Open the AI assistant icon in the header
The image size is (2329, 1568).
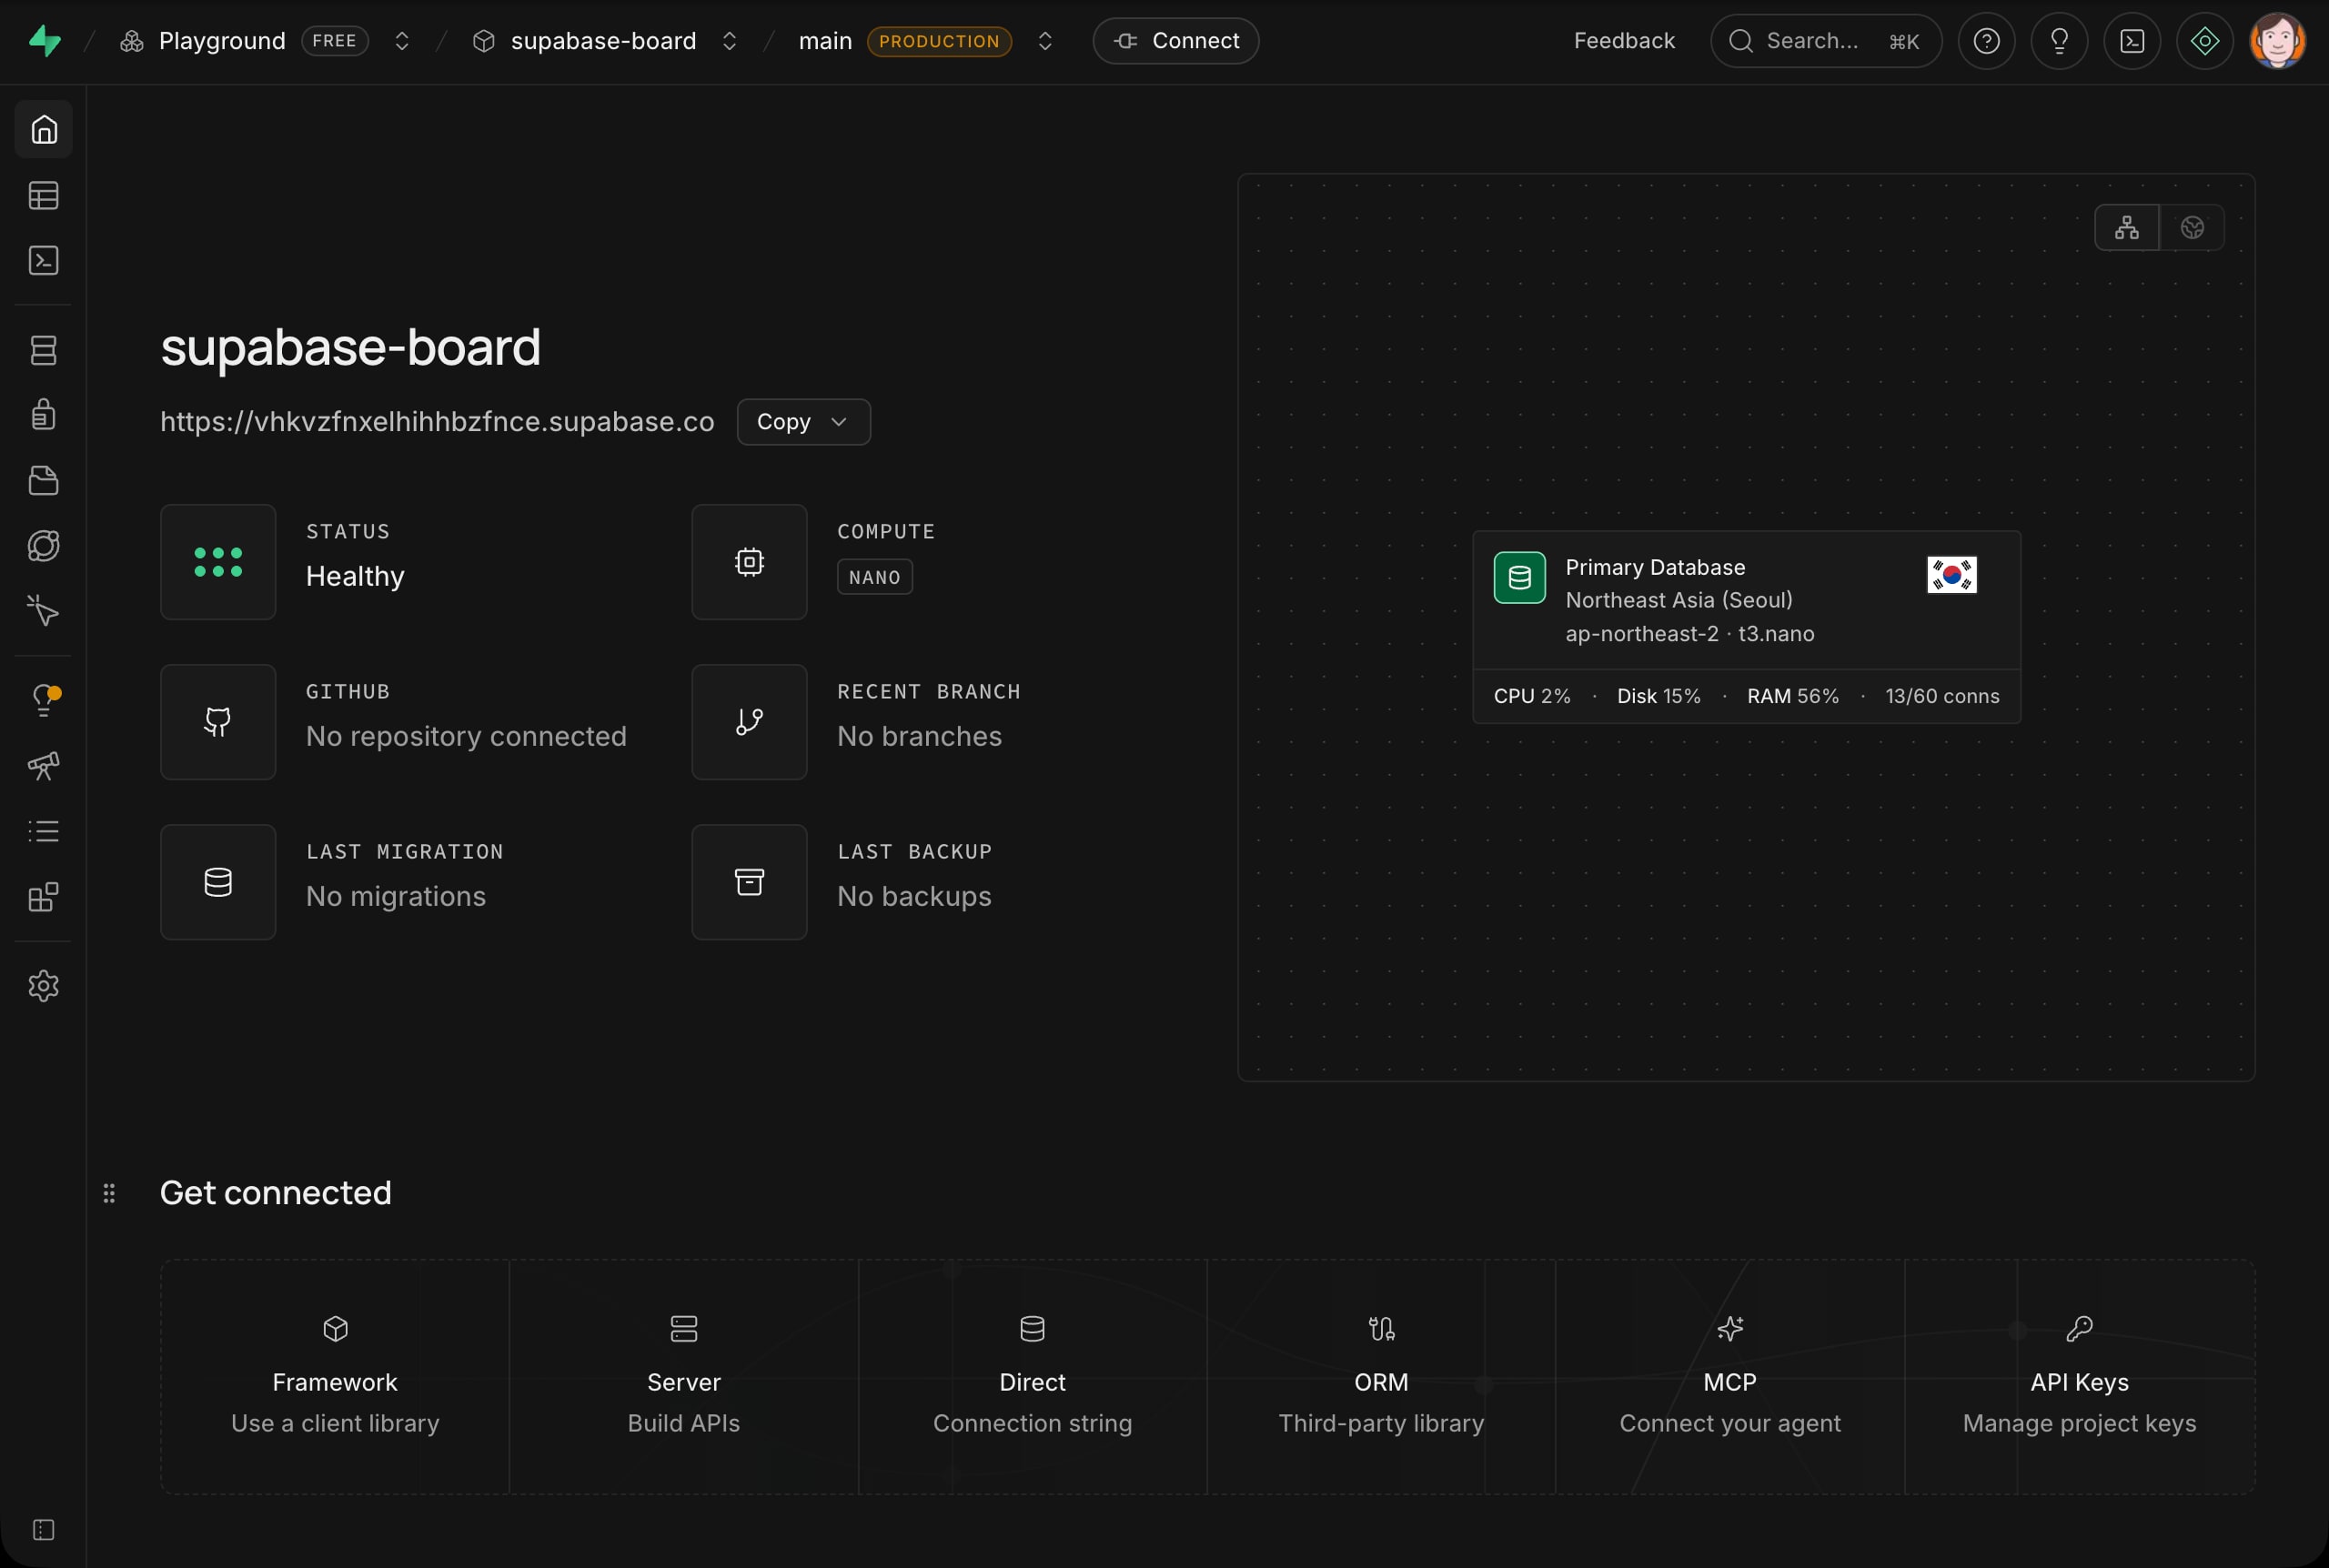[x=2205, y=41]
